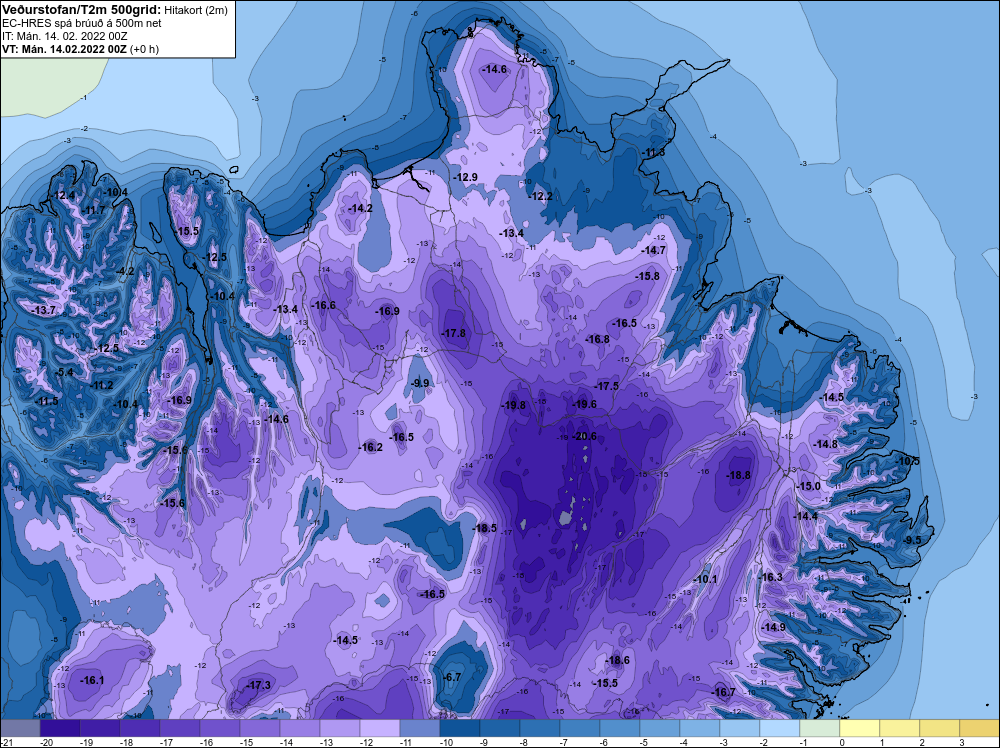1000x748 pixels.
Task: Select legend swatch between -16 and -15
Action: click(x=220, y=728)
